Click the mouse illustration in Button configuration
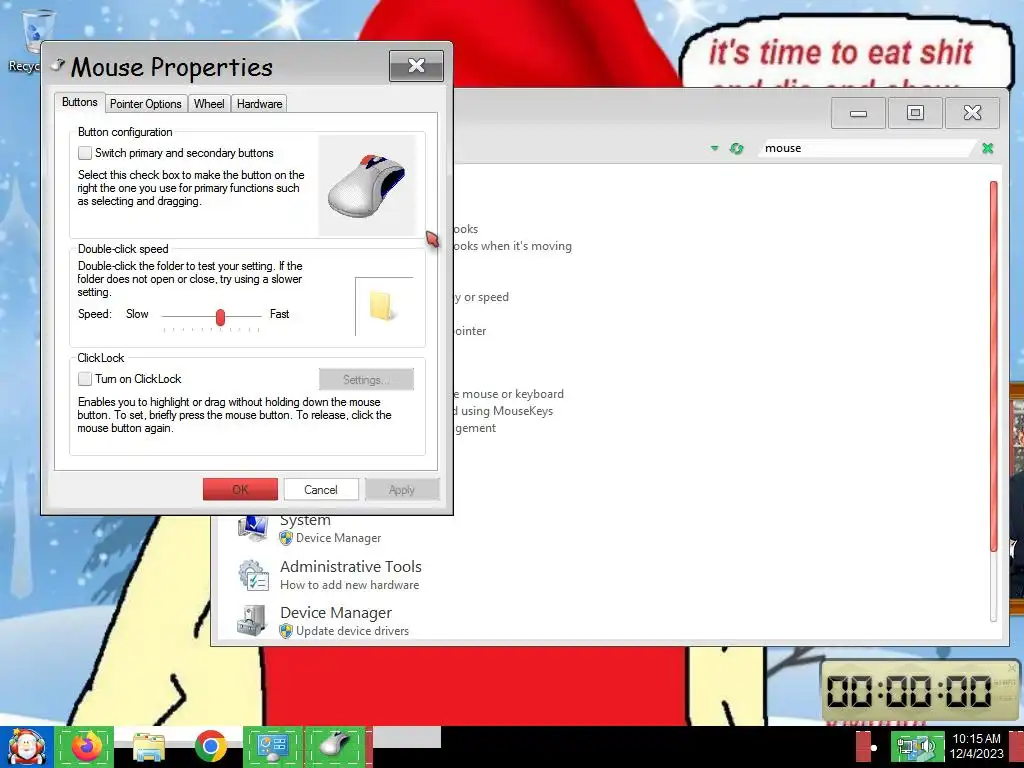The width and height of the screenshot is (1024, 768). pyautogui.click(x=367, y=185)
